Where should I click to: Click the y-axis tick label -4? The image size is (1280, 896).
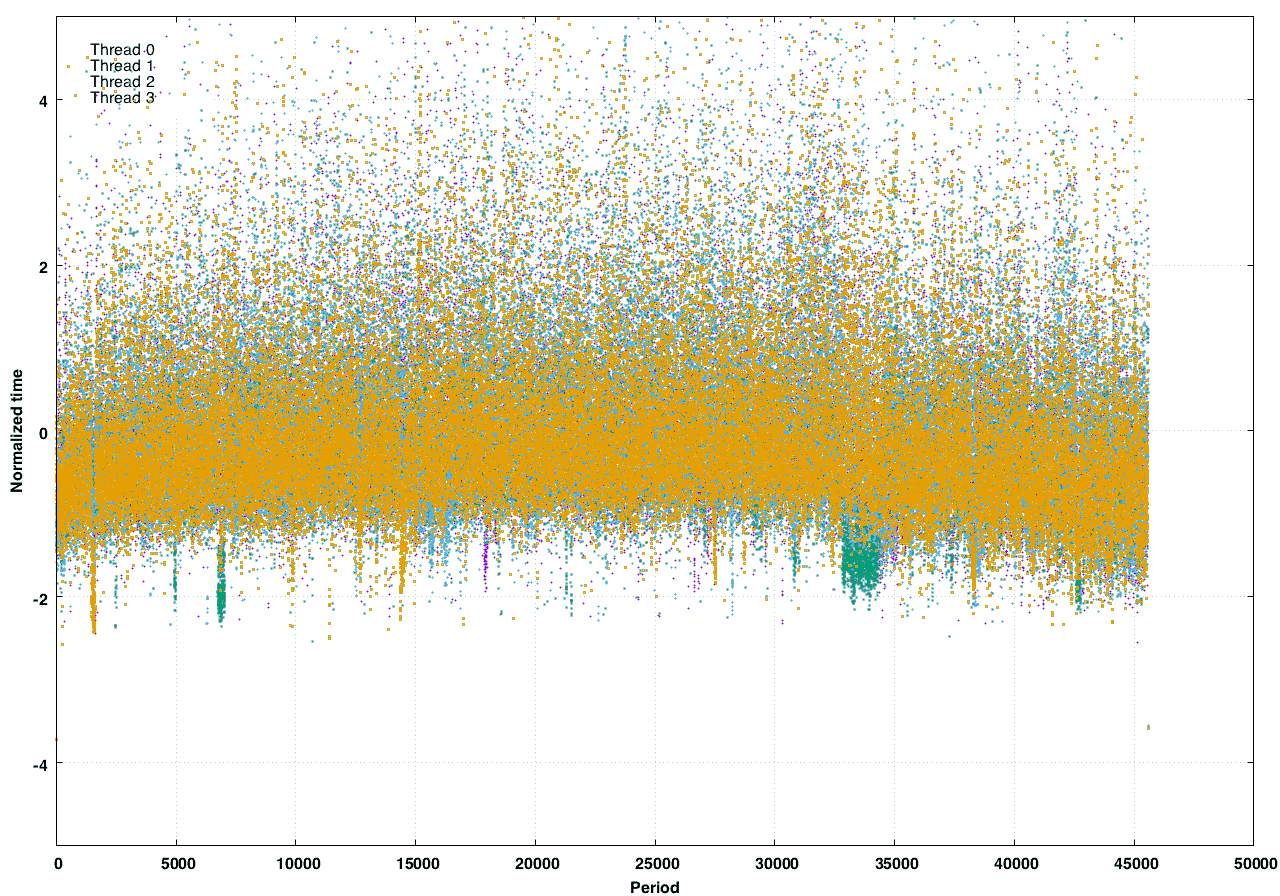coord(41,764)
